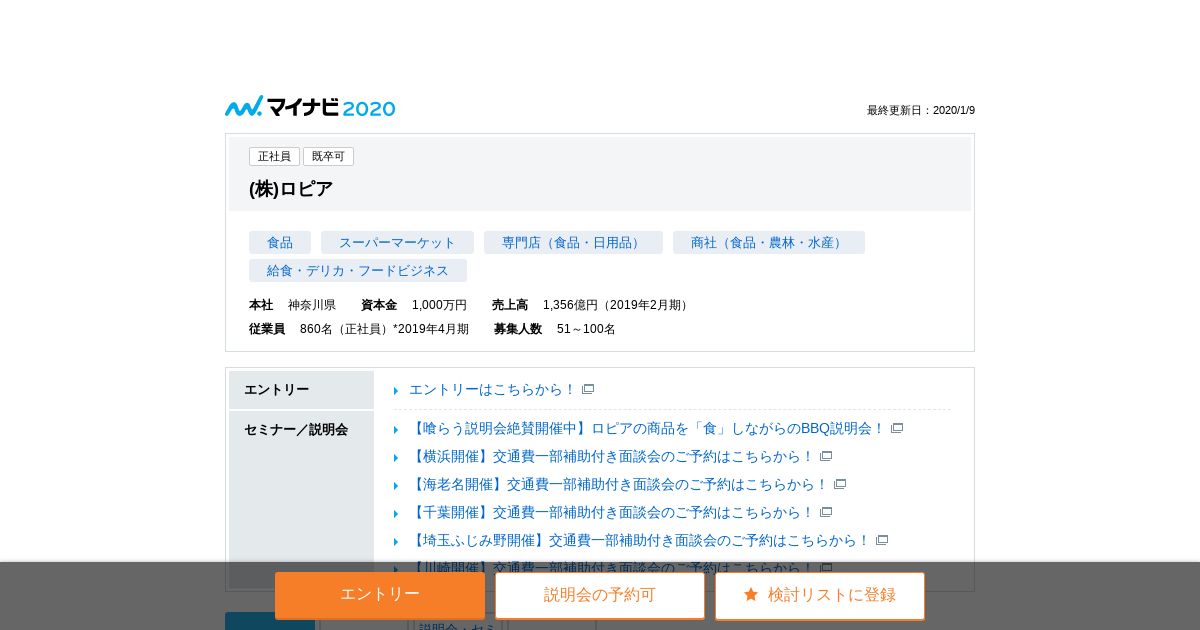Open the エントリーはこちらから！ link

pyautogui.click(x=492, y=389)
